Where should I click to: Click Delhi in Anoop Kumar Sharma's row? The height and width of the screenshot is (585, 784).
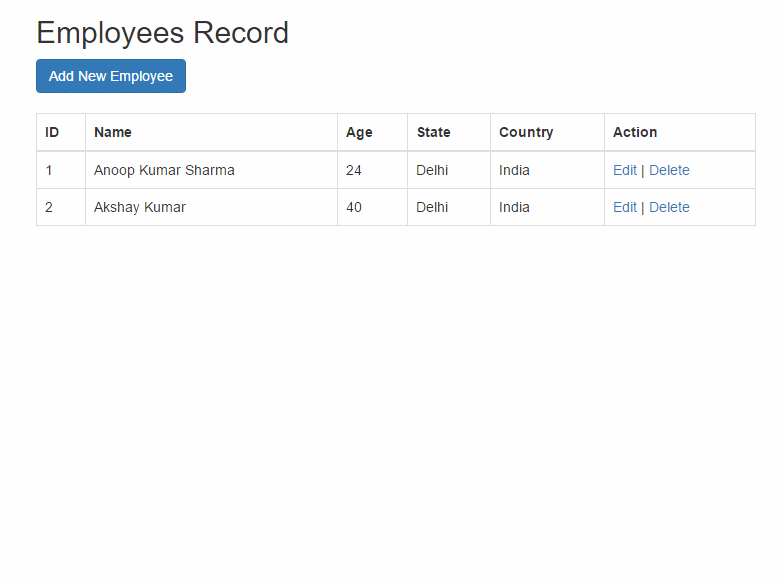(x=432, y=170)
